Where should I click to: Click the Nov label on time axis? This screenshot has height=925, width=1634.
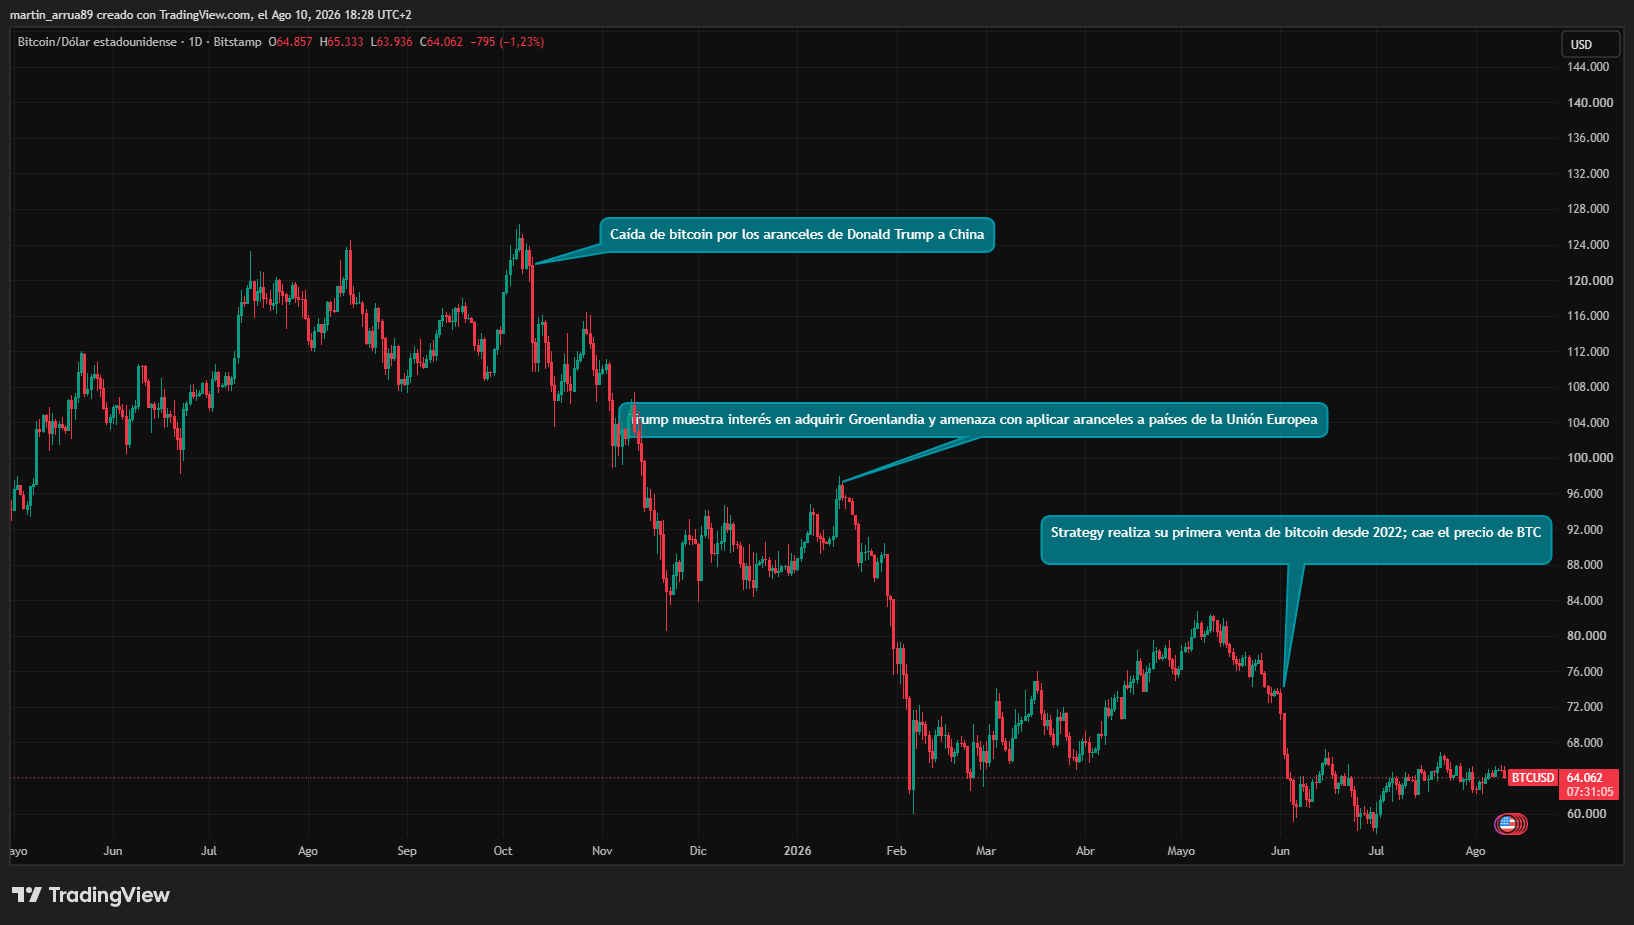(602, 851)
